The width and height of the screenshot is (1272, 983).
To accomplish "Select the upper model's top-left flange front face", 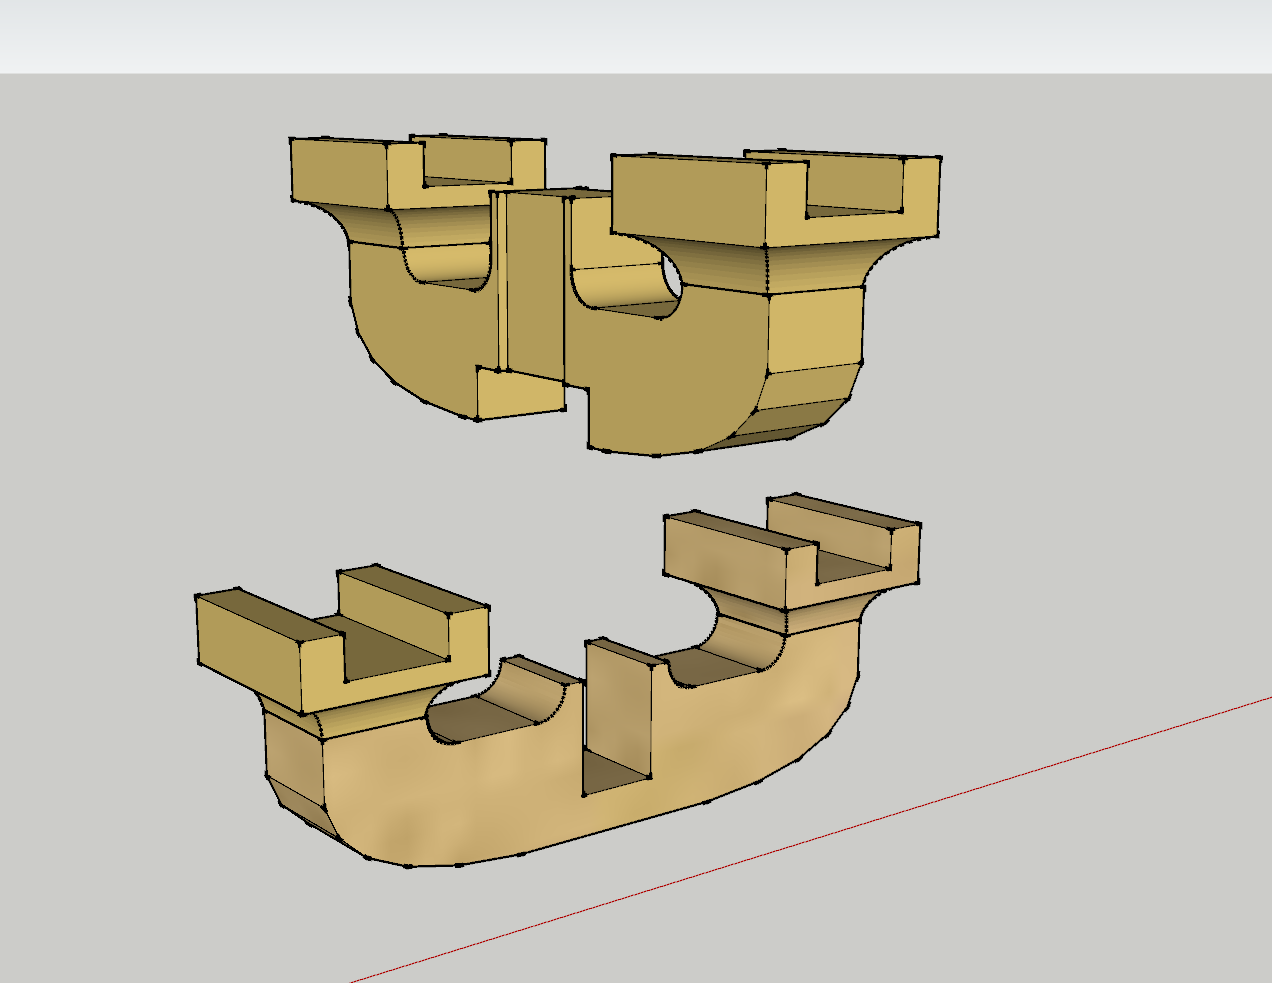I will tap(337, 172).
